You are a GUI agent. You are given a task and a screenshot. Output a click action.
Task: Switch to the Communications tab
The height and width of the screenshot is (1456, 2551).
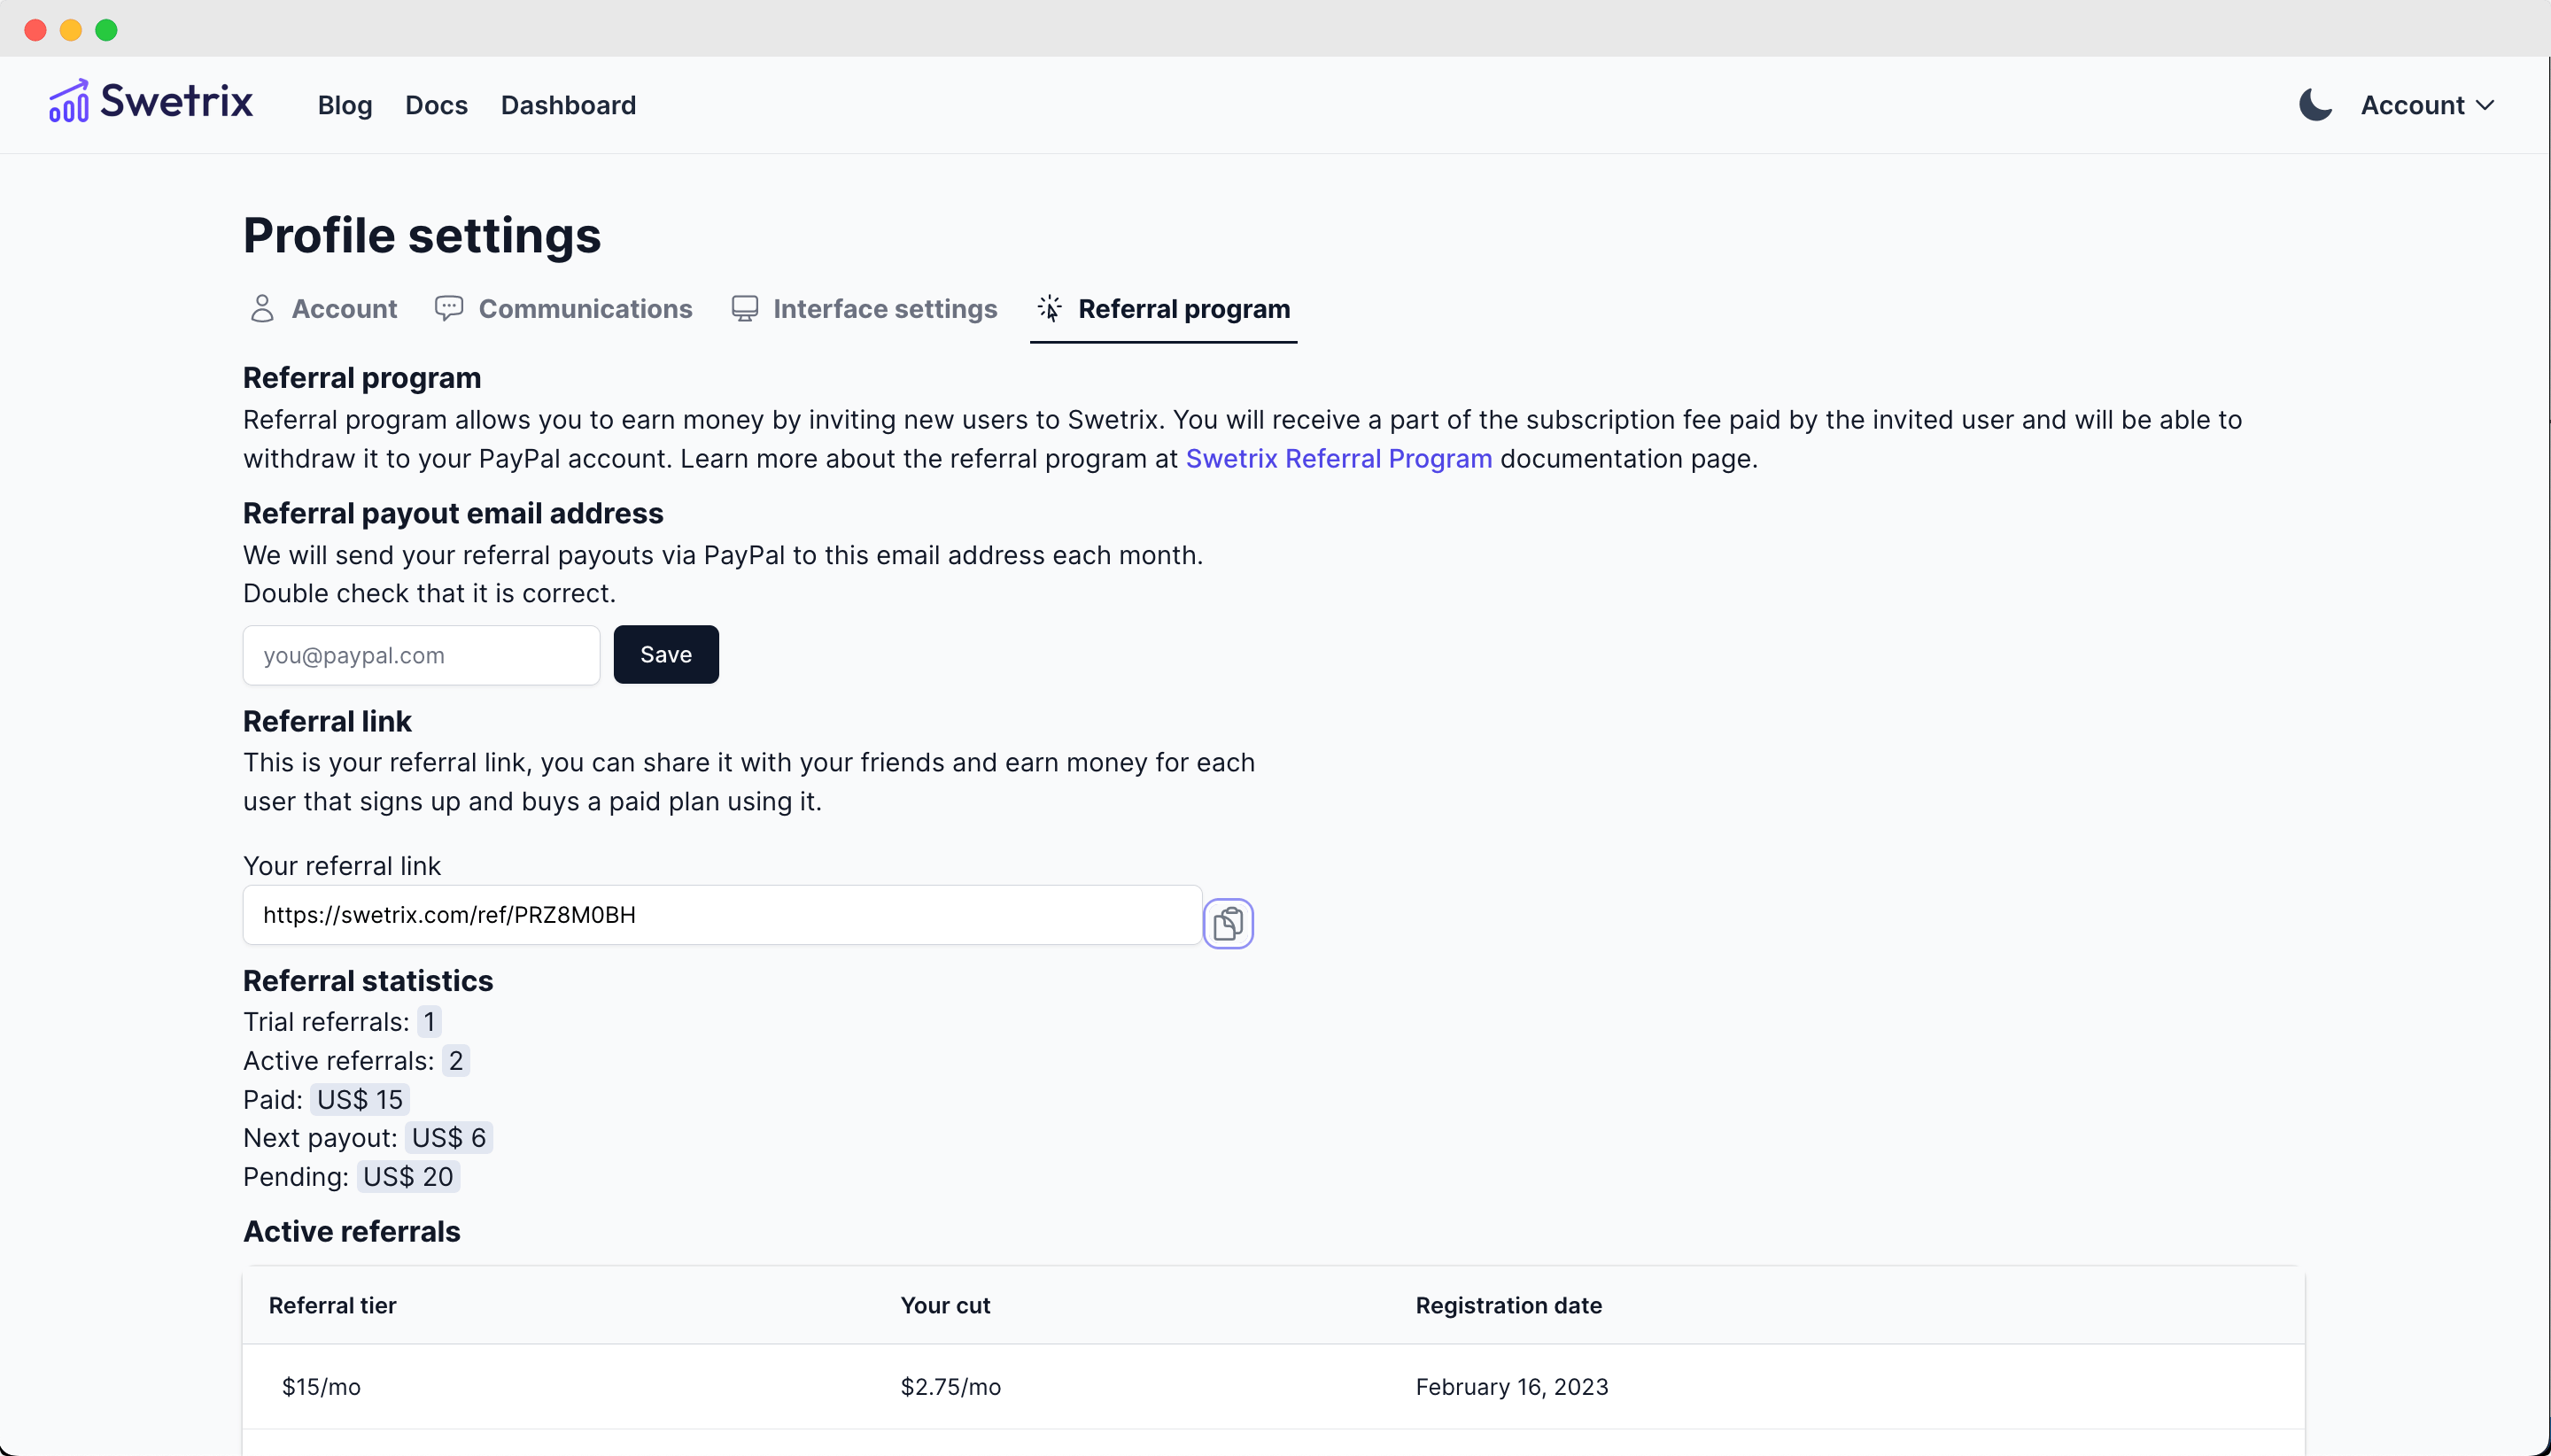(x=585, y=309)
